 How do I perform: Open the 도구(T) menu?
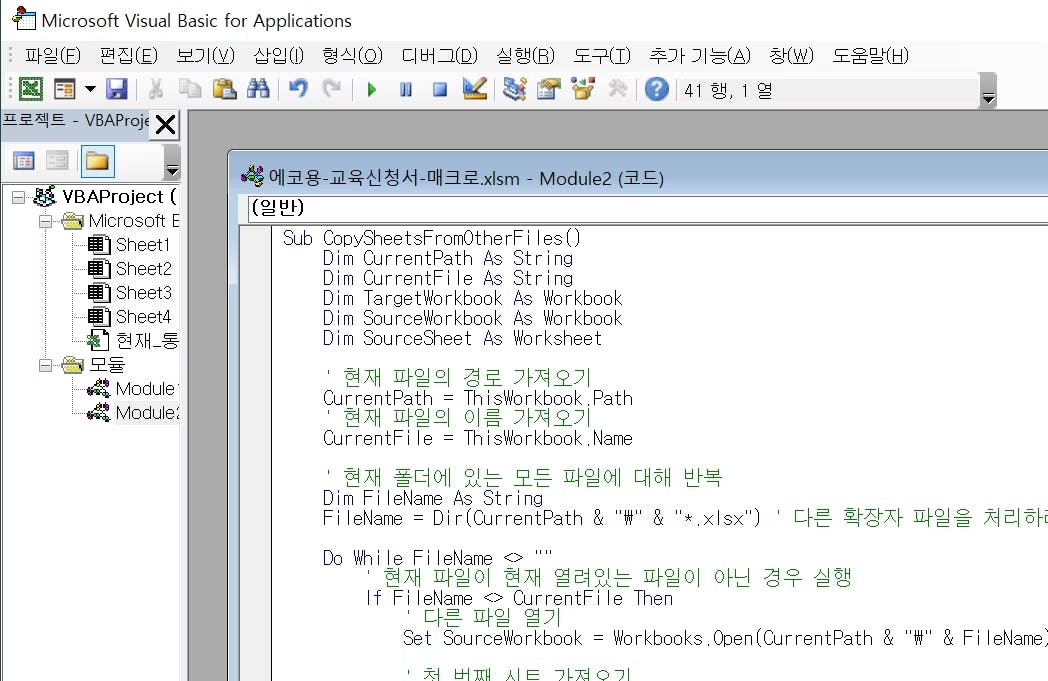coord(602,55)
